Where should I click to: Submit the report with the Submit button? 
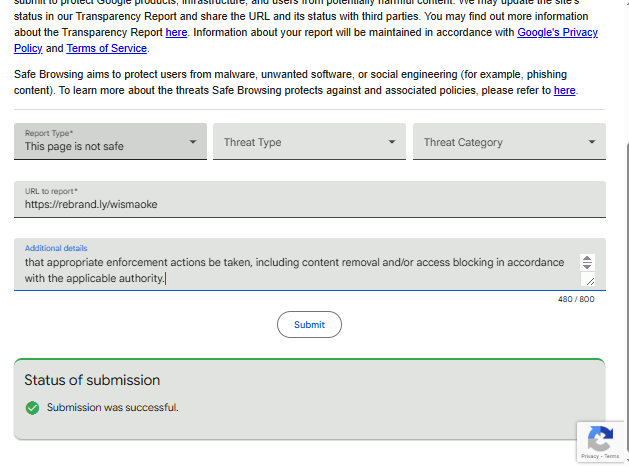(x=309, y=325)
